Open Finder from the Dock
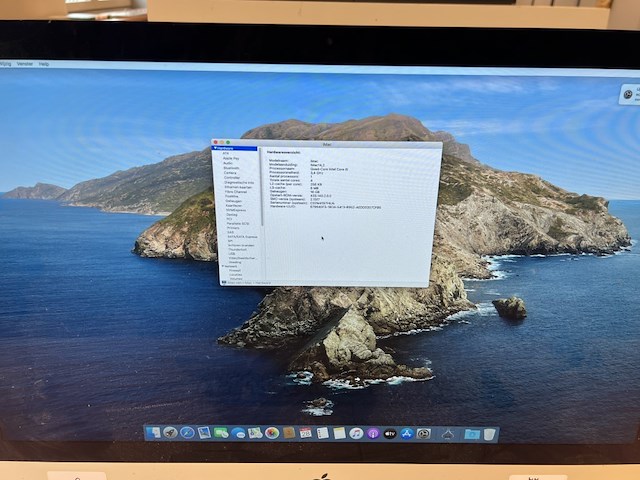Screen dimensions: 640x480 (154, 433)
